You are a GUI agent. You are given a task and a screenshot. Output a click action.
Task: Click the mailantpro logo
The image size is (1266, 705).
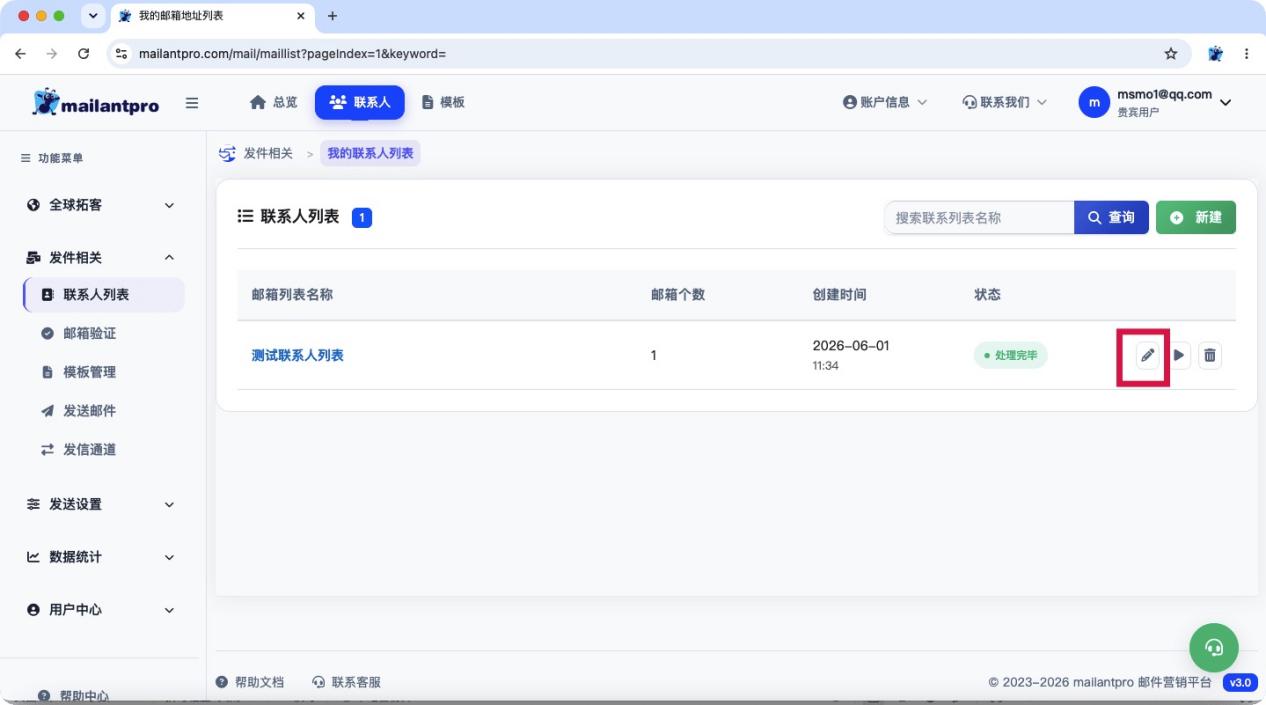click(x=95, y=102)
